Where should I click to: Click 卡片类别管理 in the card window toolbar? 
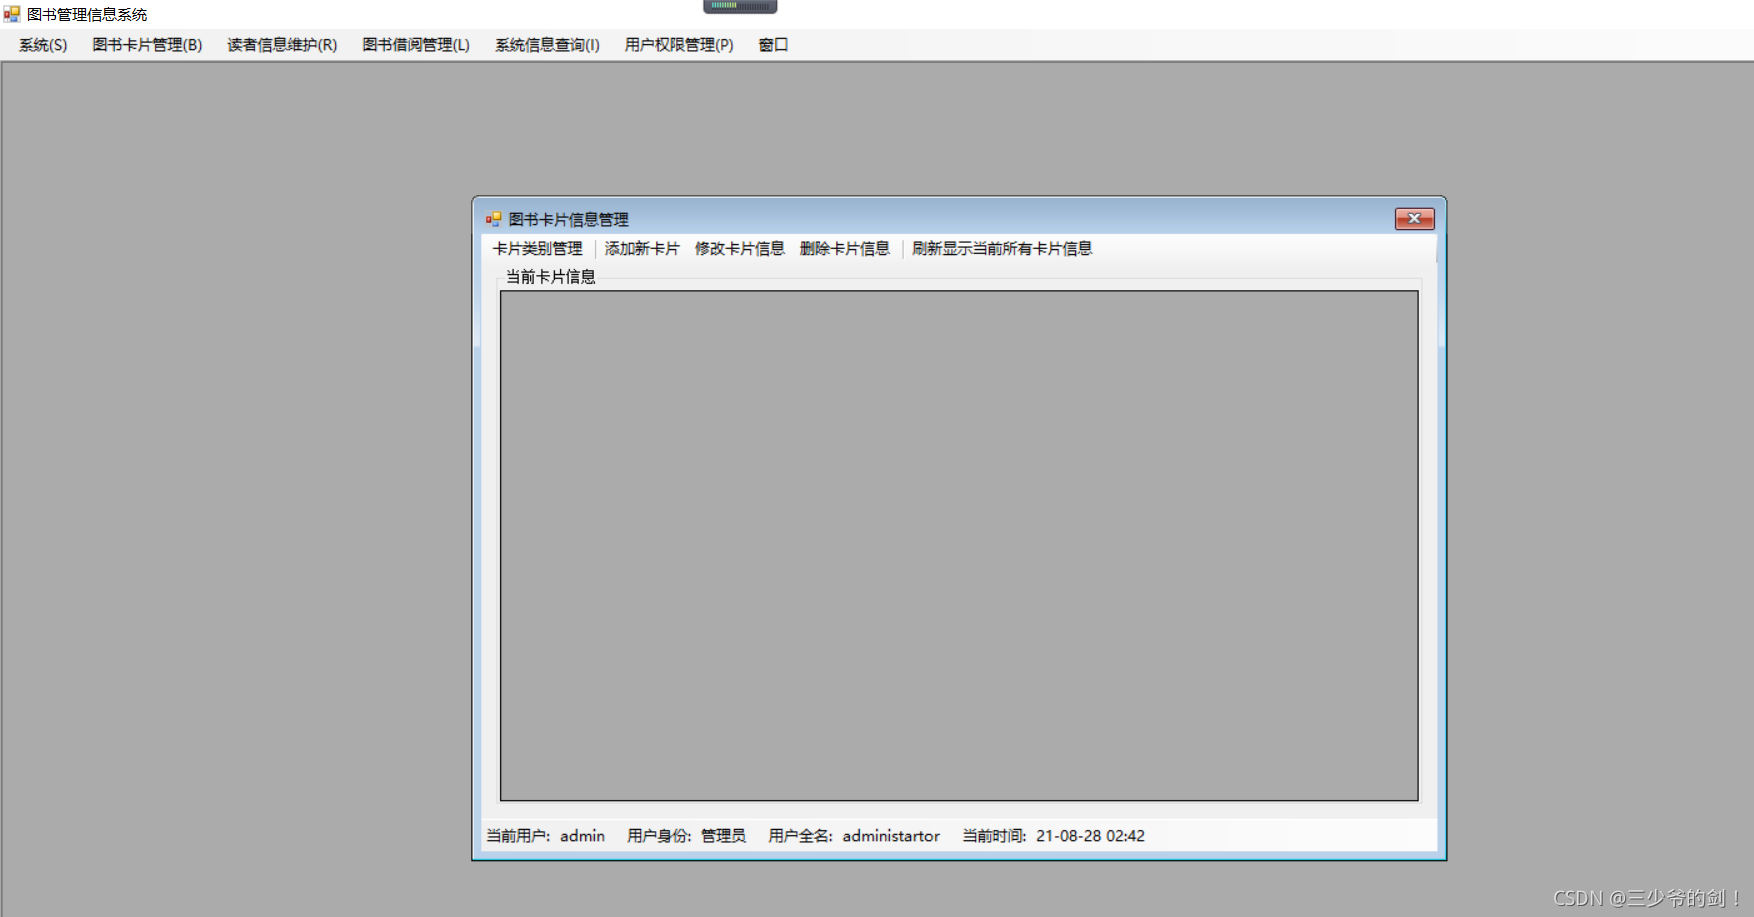click(x=538, y=249)
